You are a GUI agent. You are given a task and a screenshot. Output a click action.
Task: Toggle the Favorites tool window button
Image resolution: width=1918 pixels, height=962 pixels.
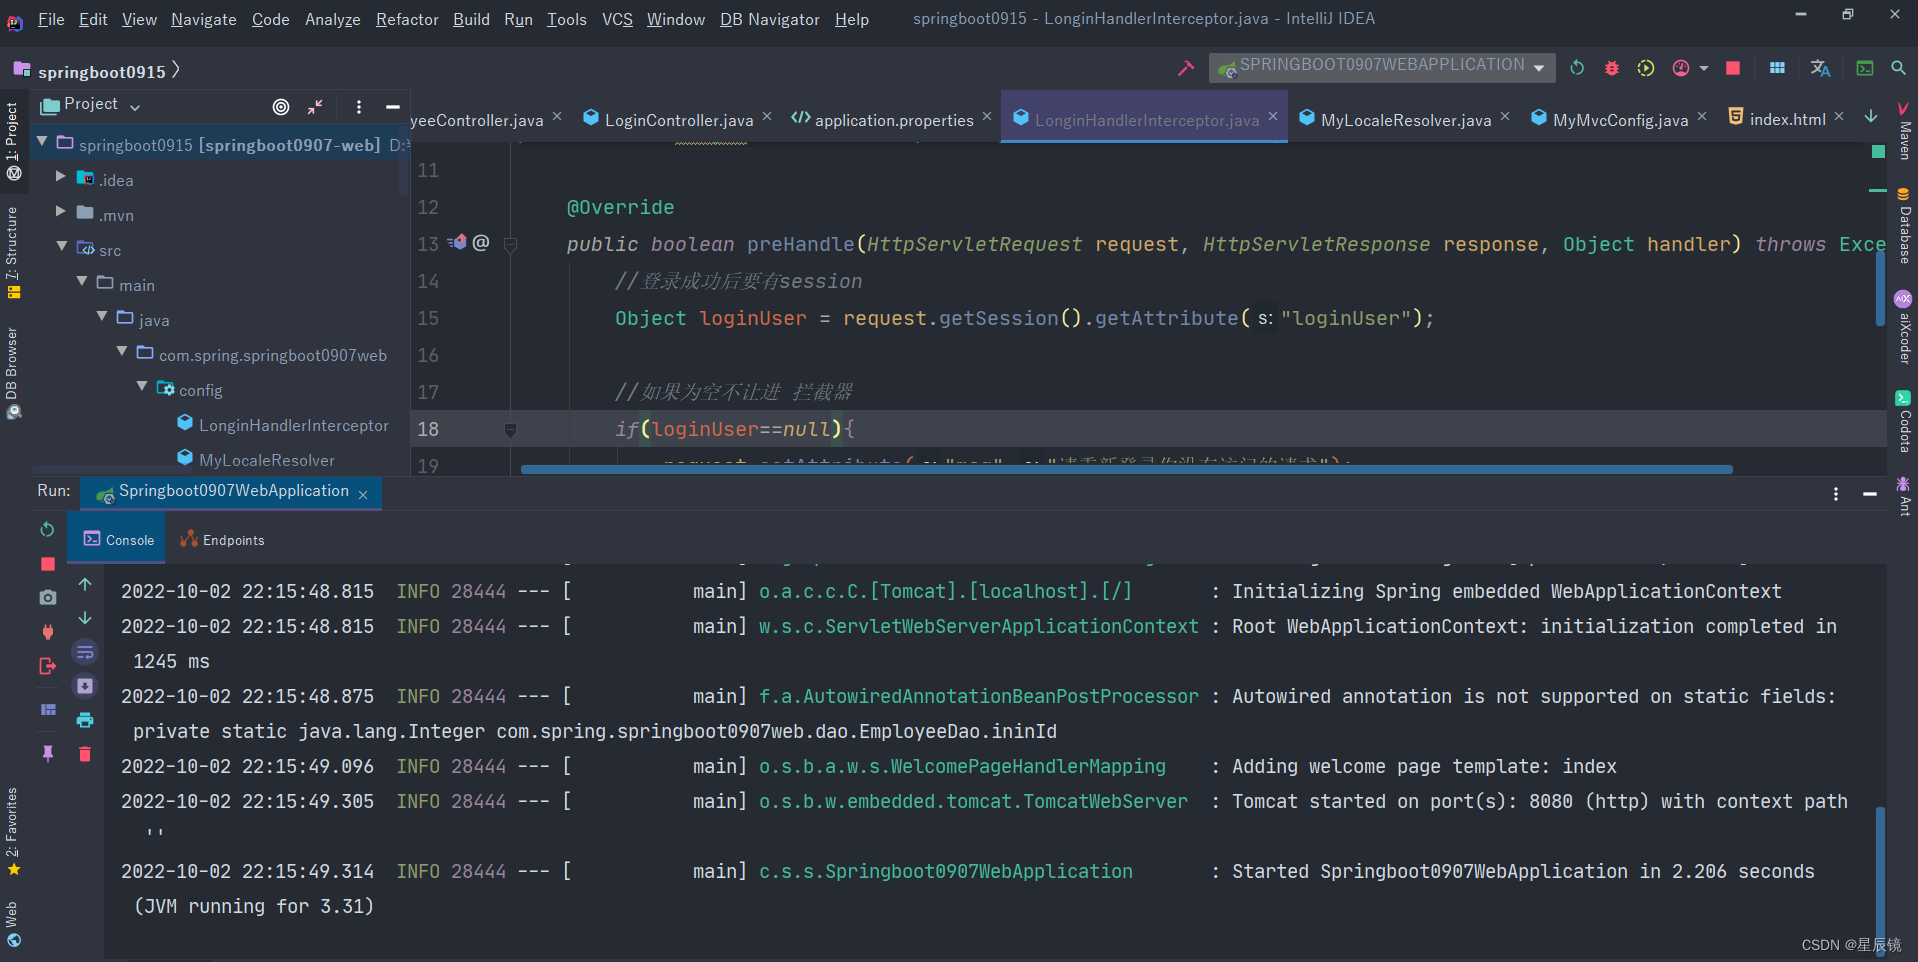point(13,832)
